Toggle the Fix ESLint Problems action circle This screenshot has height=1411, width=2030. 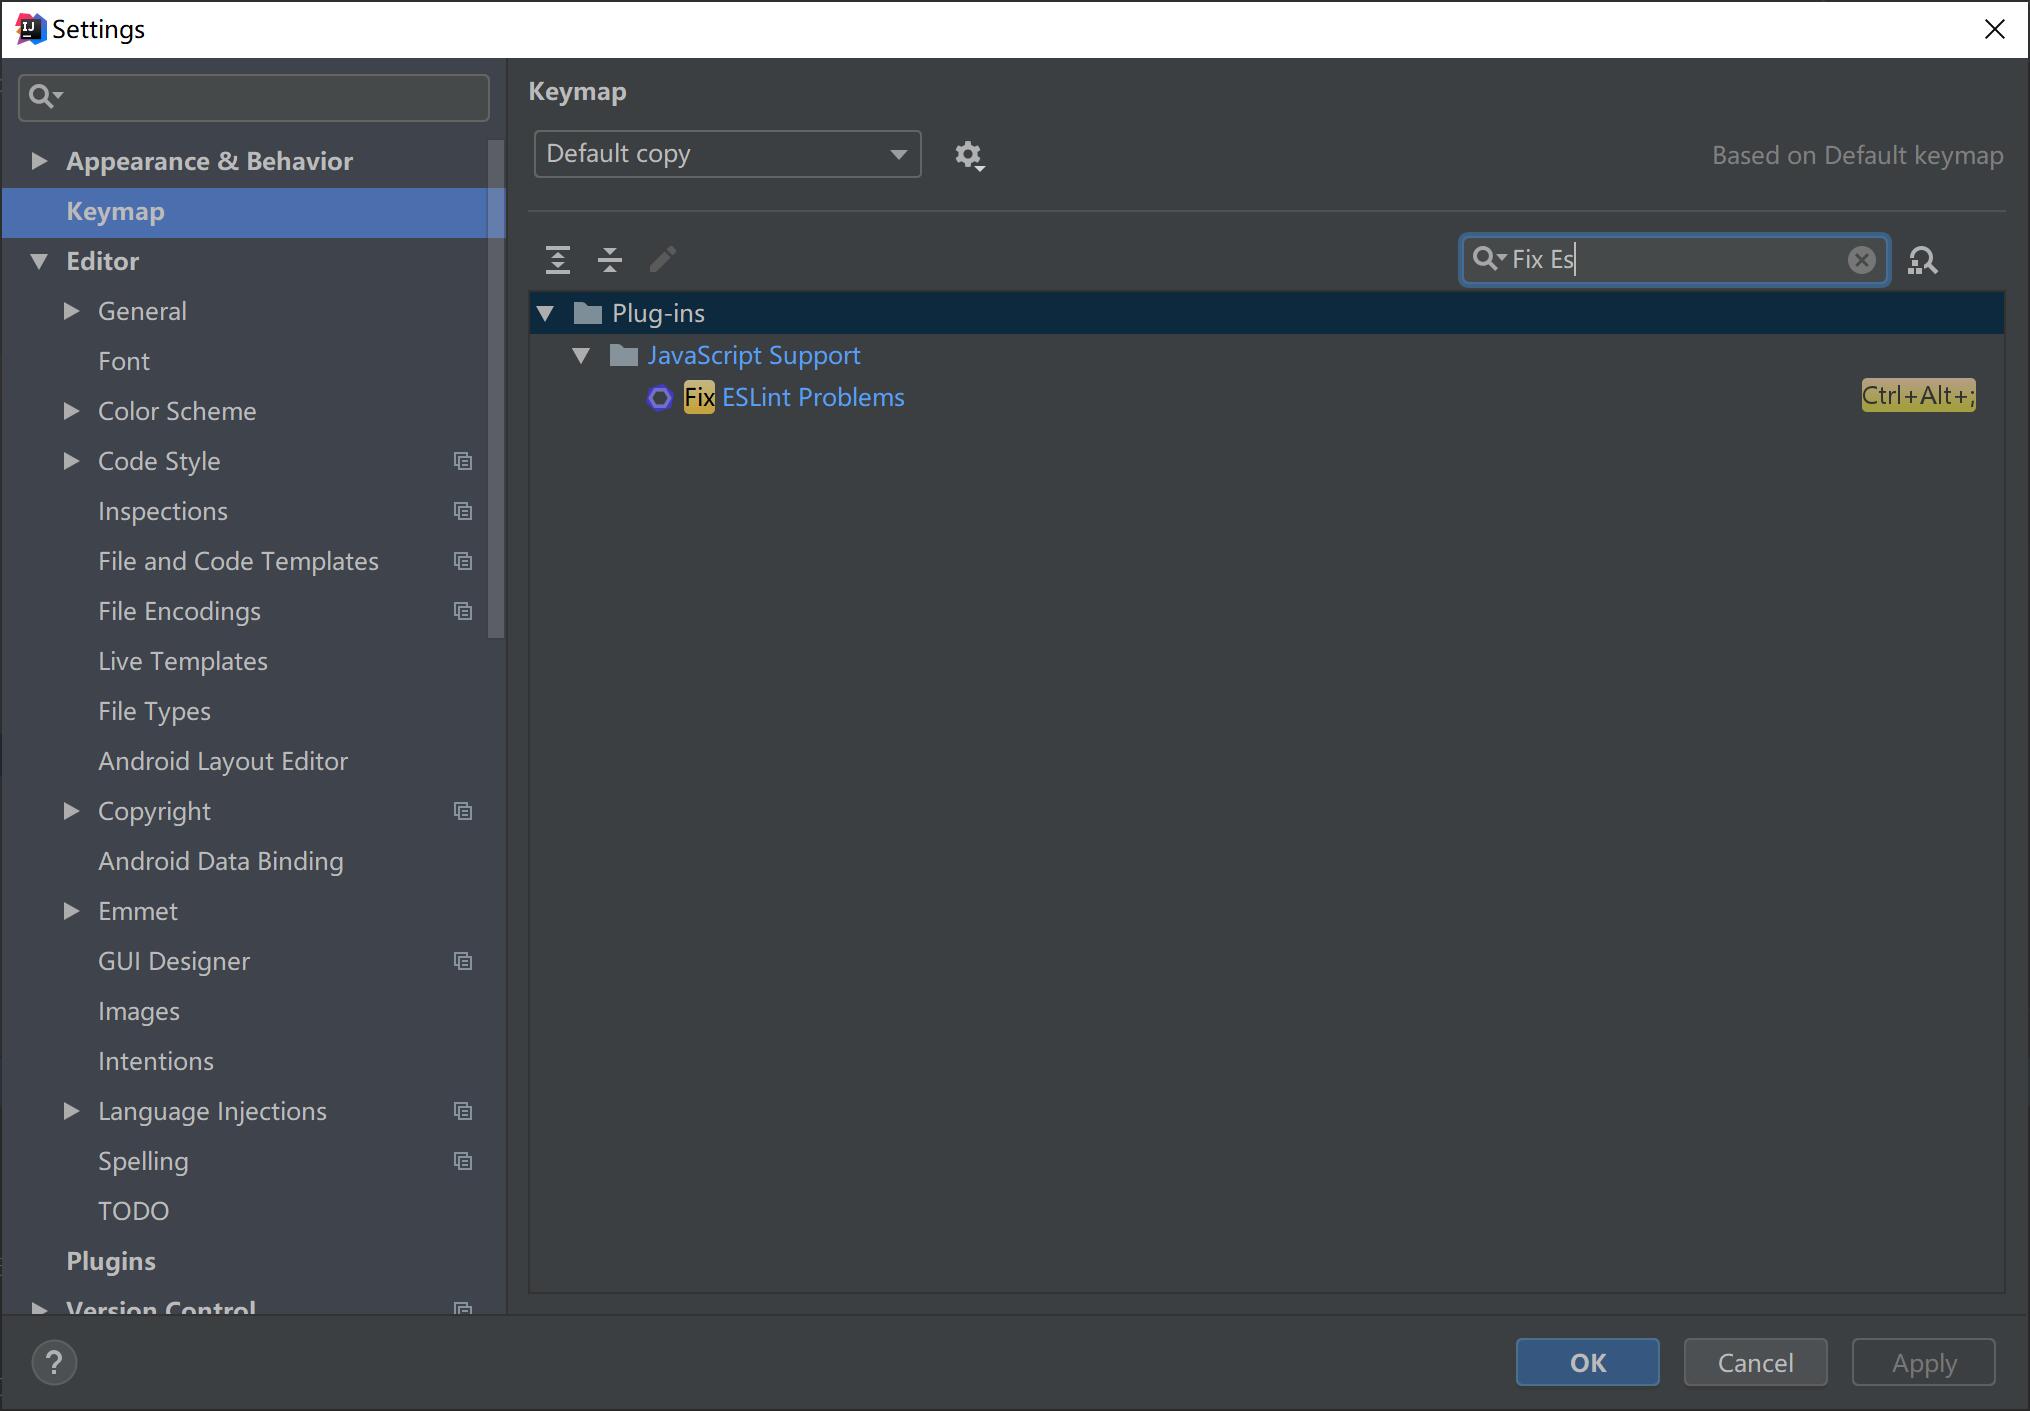[659, 398]
